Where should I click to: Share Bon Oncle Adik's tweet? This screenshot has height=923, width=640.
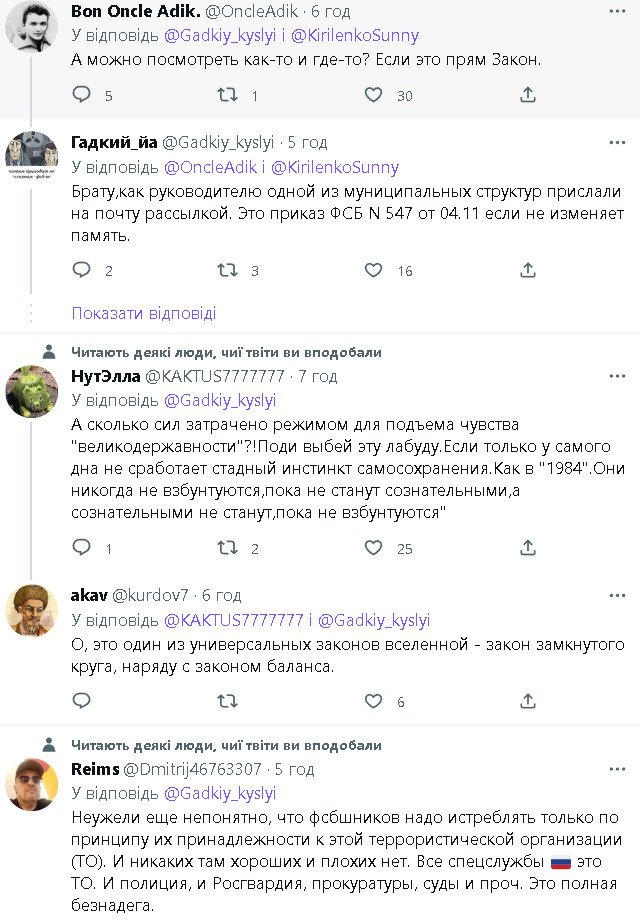click(x=528, y=96)
